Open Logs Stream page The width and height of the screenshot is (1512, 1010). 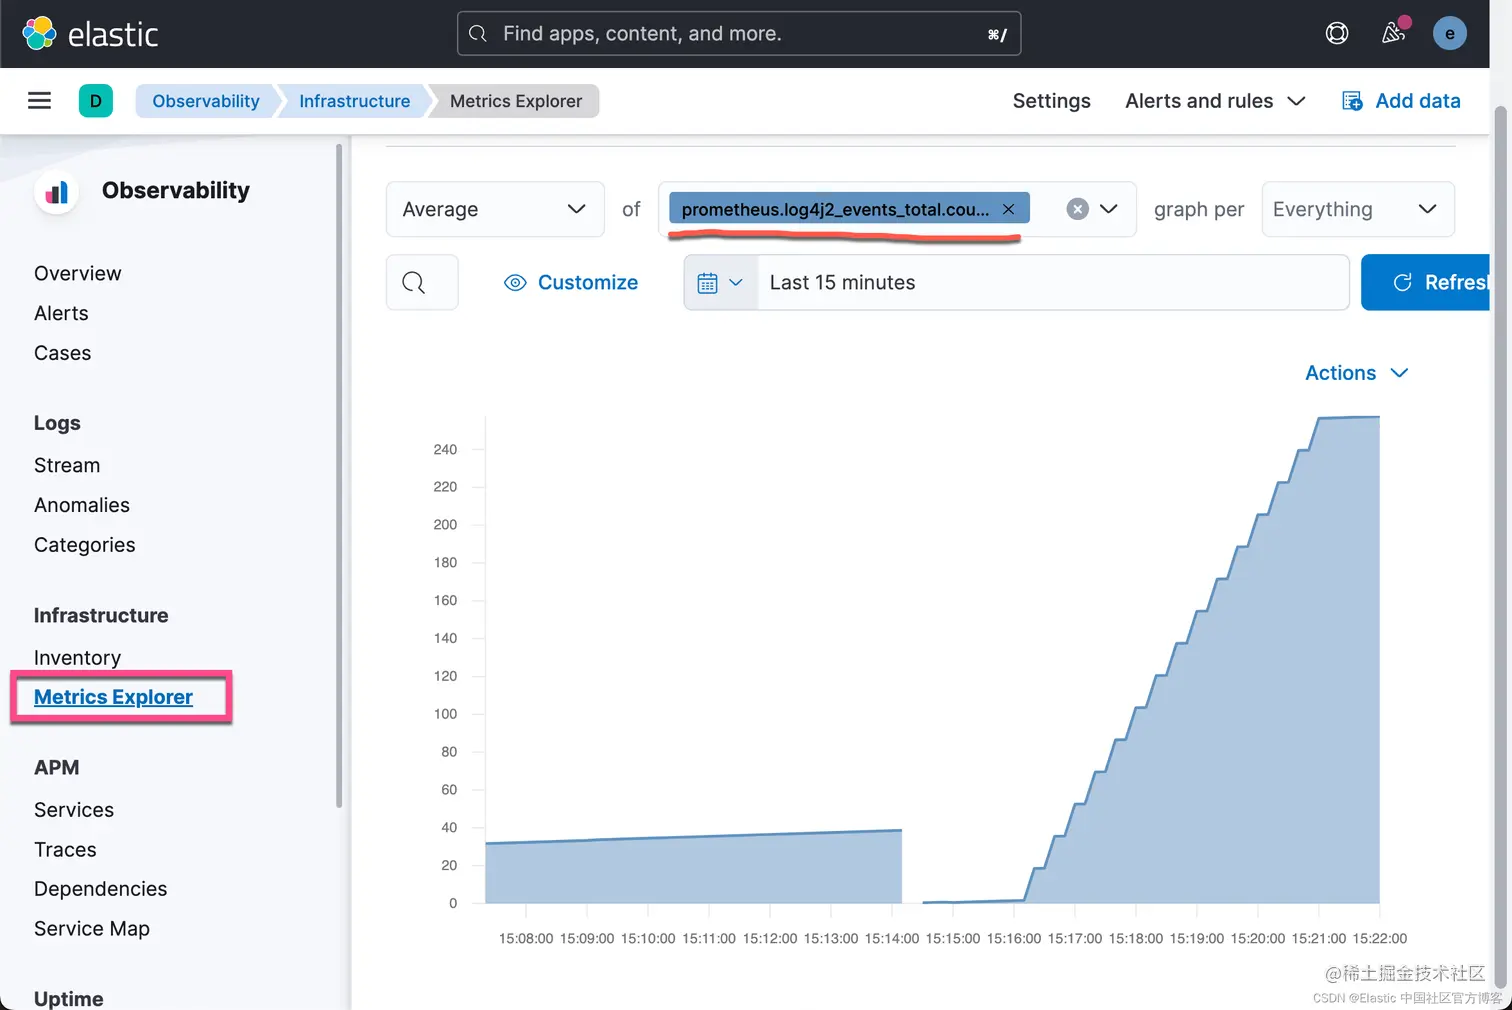[67, 466]
